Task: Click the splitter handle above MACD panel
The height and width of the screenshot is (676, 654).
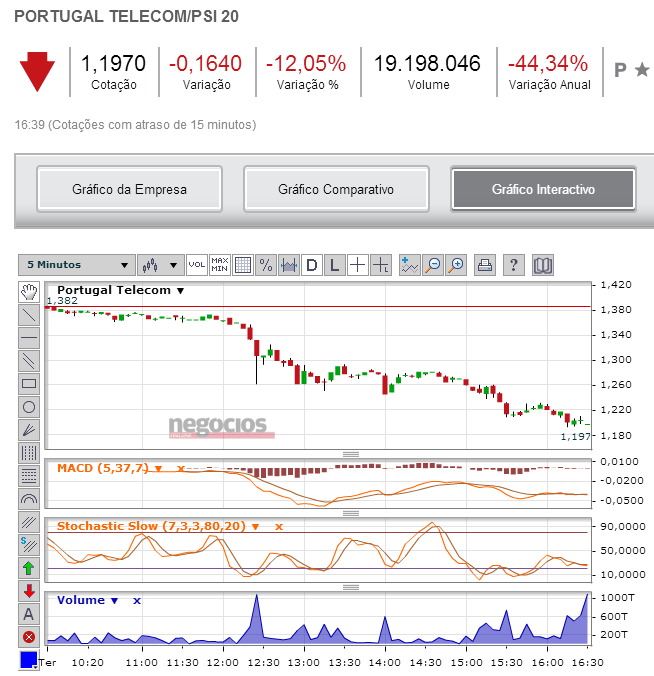Action: 351,454
